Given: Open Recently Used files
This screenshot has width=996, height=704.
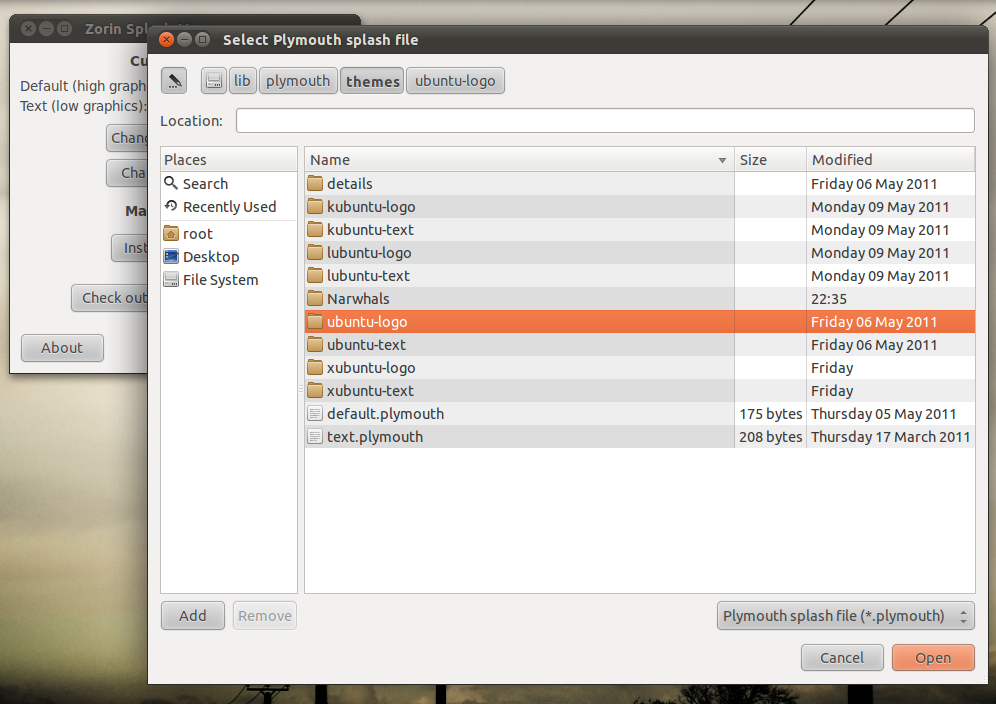Looking at the screenshot, I should pyautogui.click(x=228, y=206).
